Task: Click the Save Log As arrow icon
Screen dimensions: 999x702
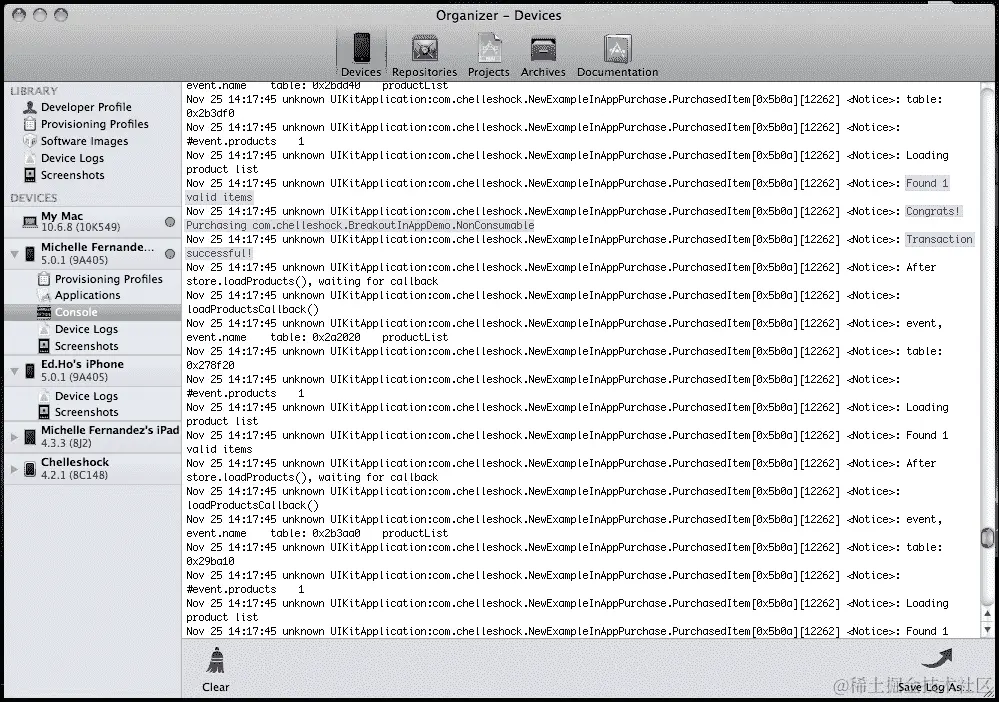Action: [x=936, y=661]
